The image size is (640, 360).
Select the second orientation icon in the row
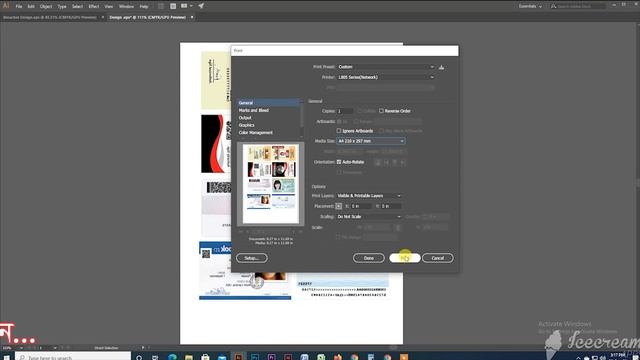pos(386,162)
